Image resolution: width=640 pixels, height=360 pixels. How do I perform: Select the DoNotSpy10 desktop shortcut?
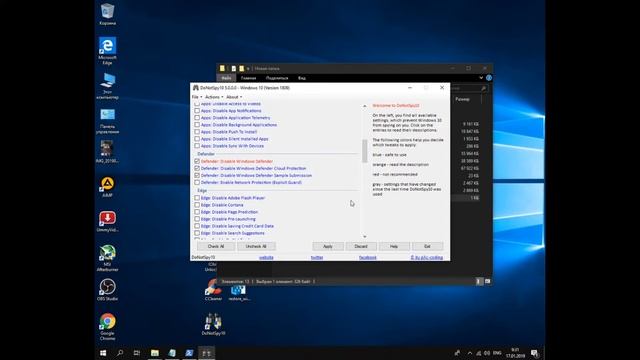213,324
